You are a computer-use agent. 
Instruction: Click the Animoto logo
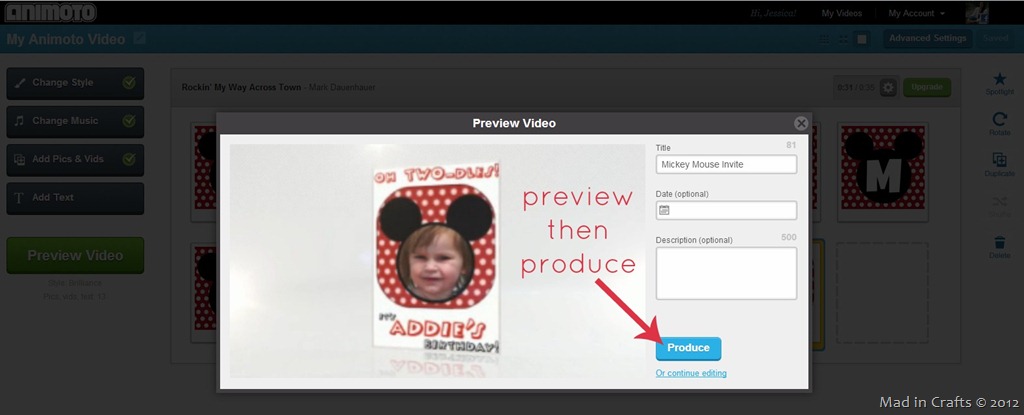[50, 12]
